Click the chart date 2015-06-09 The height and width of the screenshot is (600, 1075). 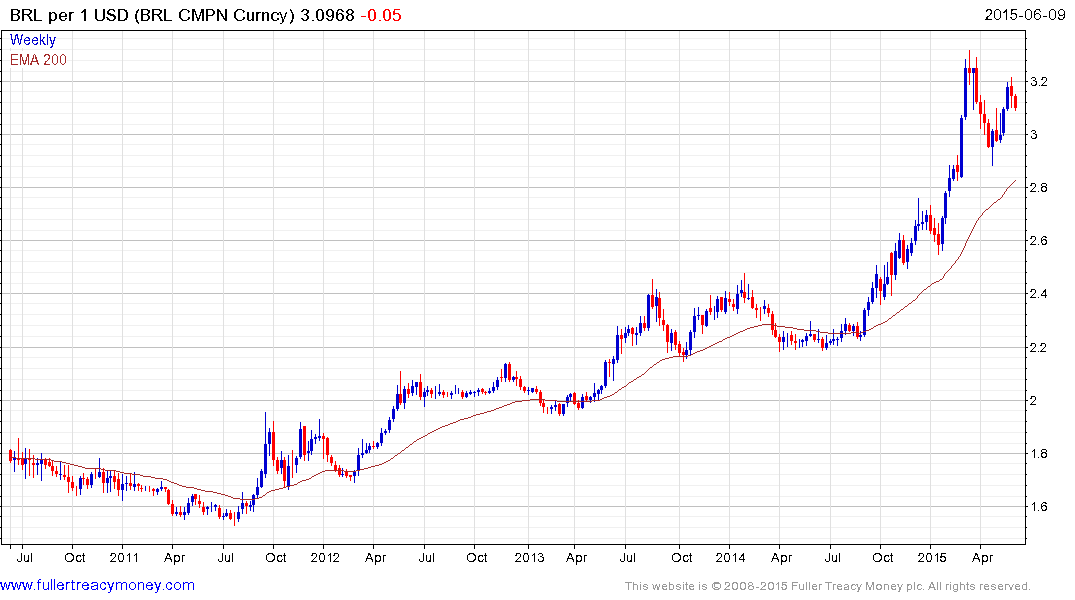coord(1025,15)
